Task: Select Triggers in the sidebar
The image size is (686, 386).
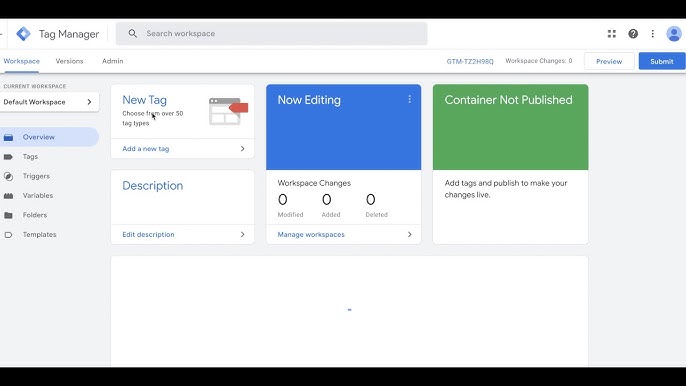Action: point(36,176)
